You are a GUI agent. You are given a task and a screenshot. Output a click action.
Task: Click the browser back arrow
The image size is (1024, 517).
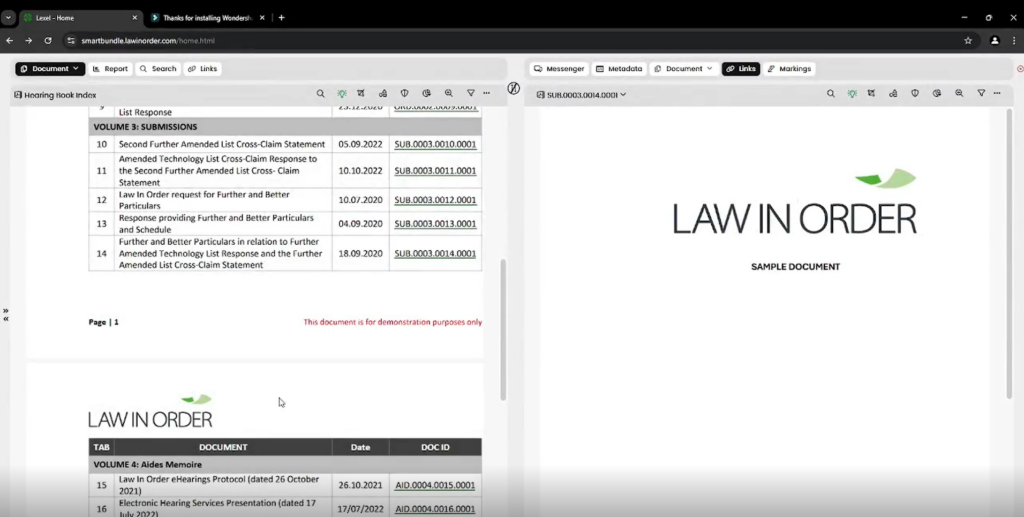coord(10,40)
